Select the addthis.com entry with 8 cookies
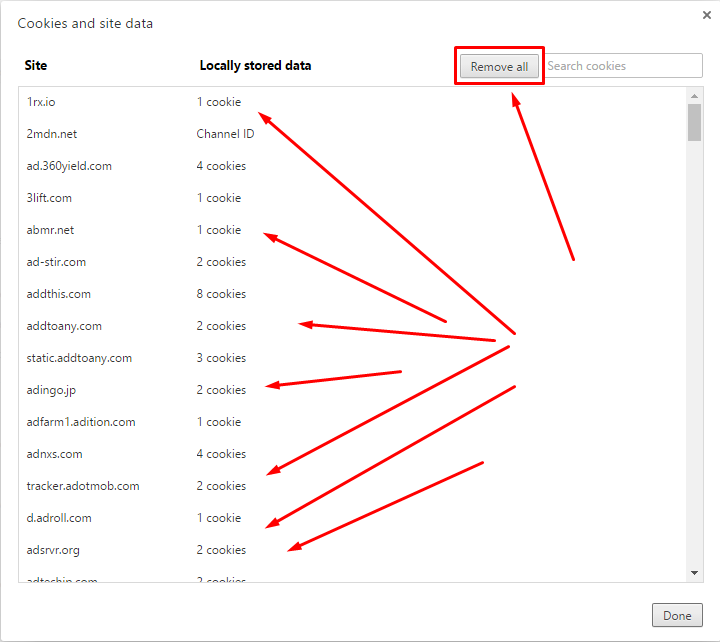720x642 pixels. click(59, 294)
